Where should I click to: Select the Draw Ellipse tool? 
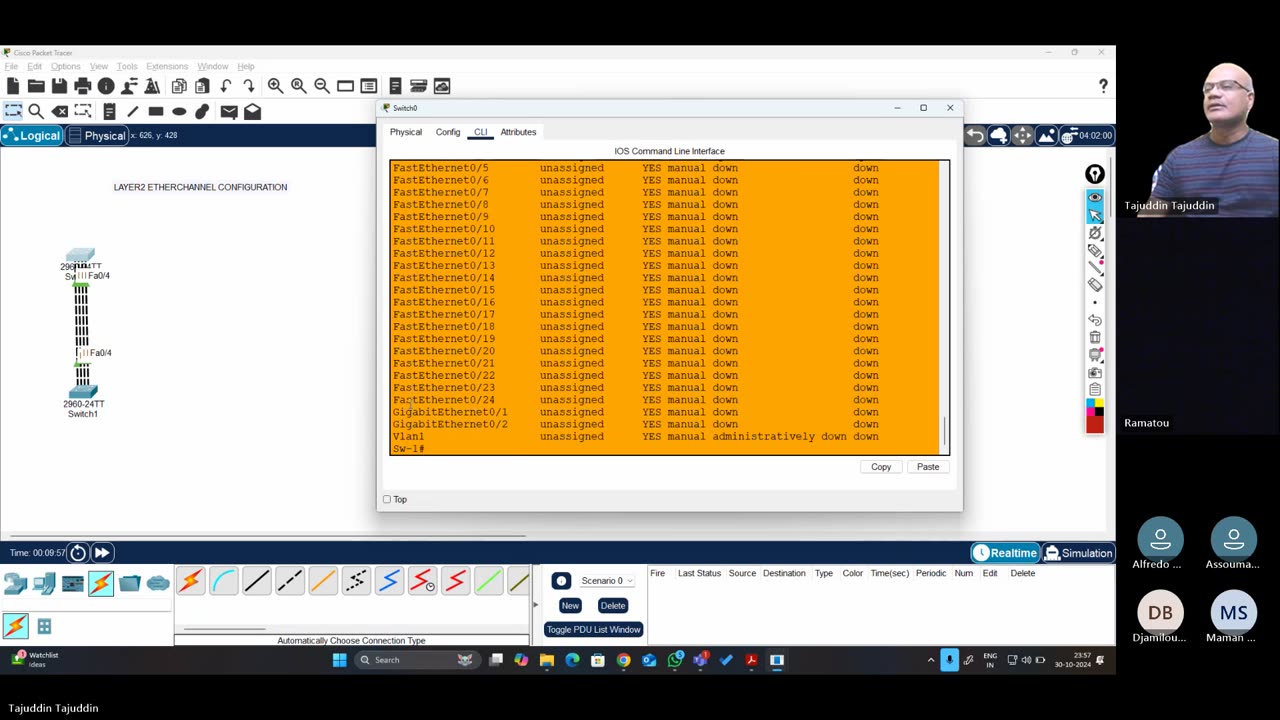[179, 112]
